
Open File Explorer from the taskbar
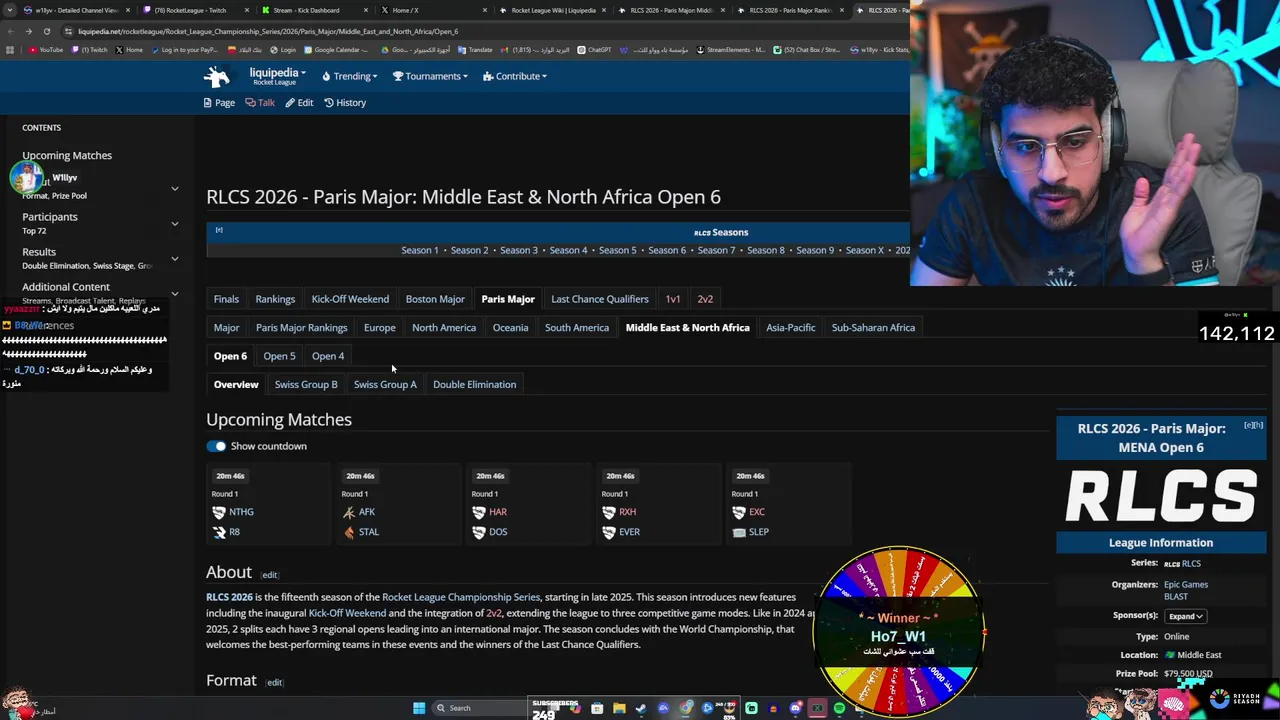tap(619, 708)
